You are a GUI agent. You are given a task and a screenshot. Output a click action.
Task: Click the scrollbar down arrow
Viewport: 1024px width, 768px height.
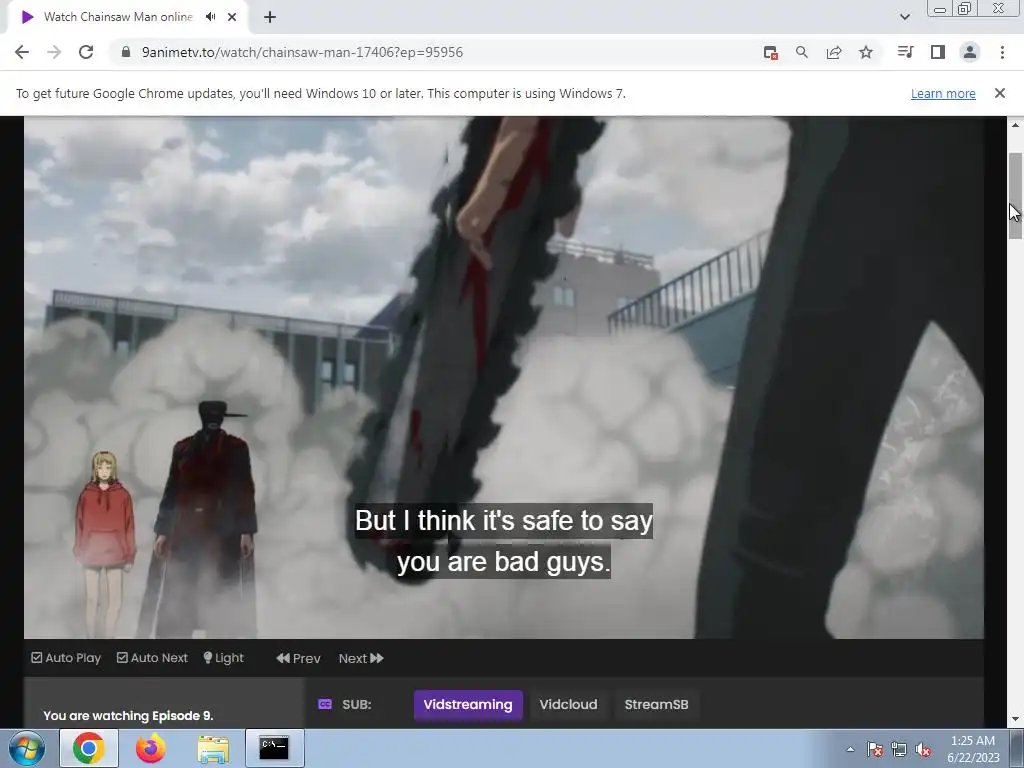1015,719
